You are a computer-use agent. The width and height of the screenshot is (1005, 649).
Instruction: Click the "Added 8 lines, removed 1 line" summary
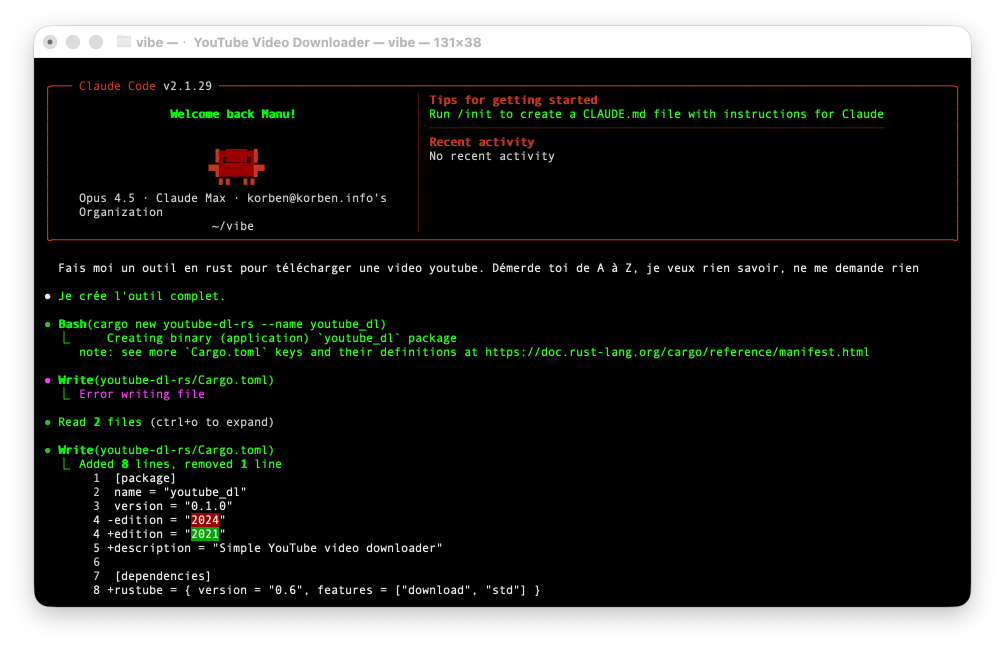point(180,464)
